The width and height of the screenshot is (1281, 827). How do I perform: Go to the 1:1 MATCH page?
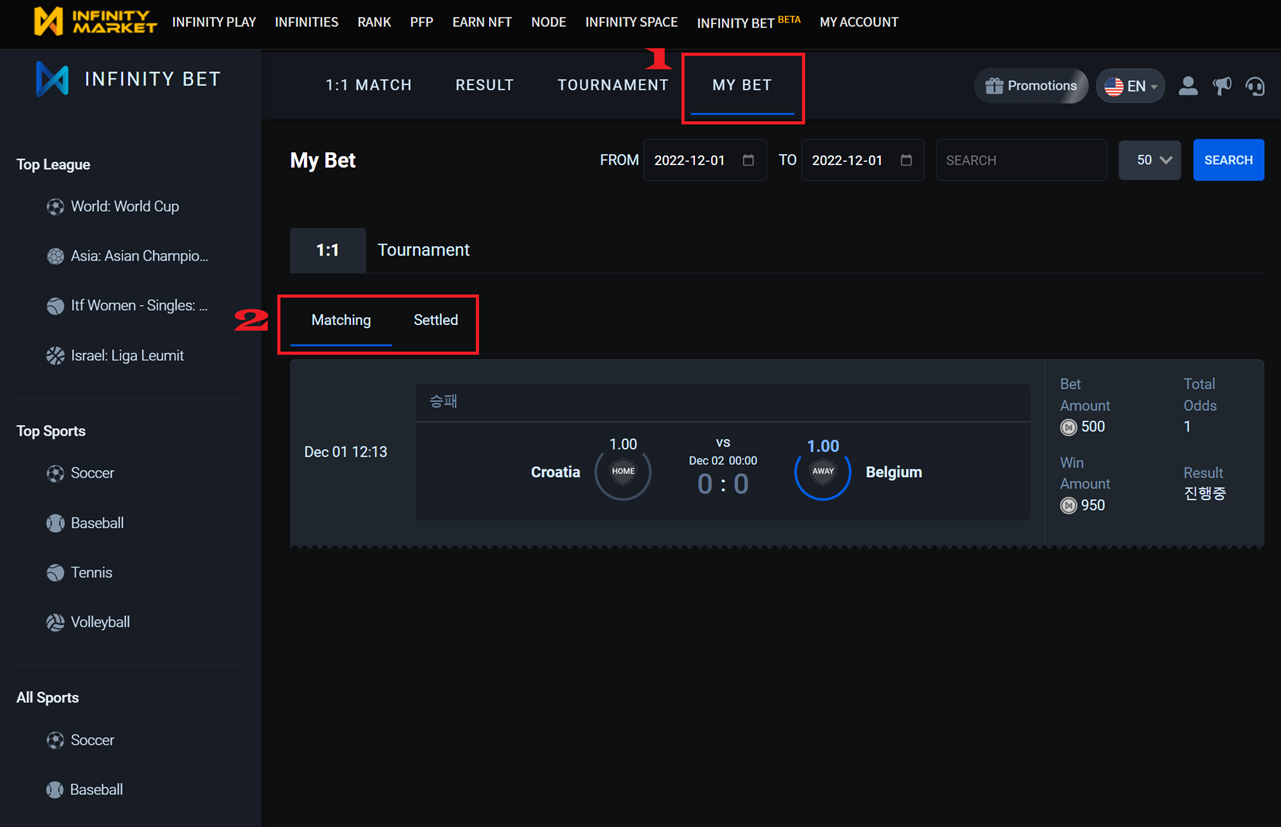pyautogui.click(x=368, y=85)
